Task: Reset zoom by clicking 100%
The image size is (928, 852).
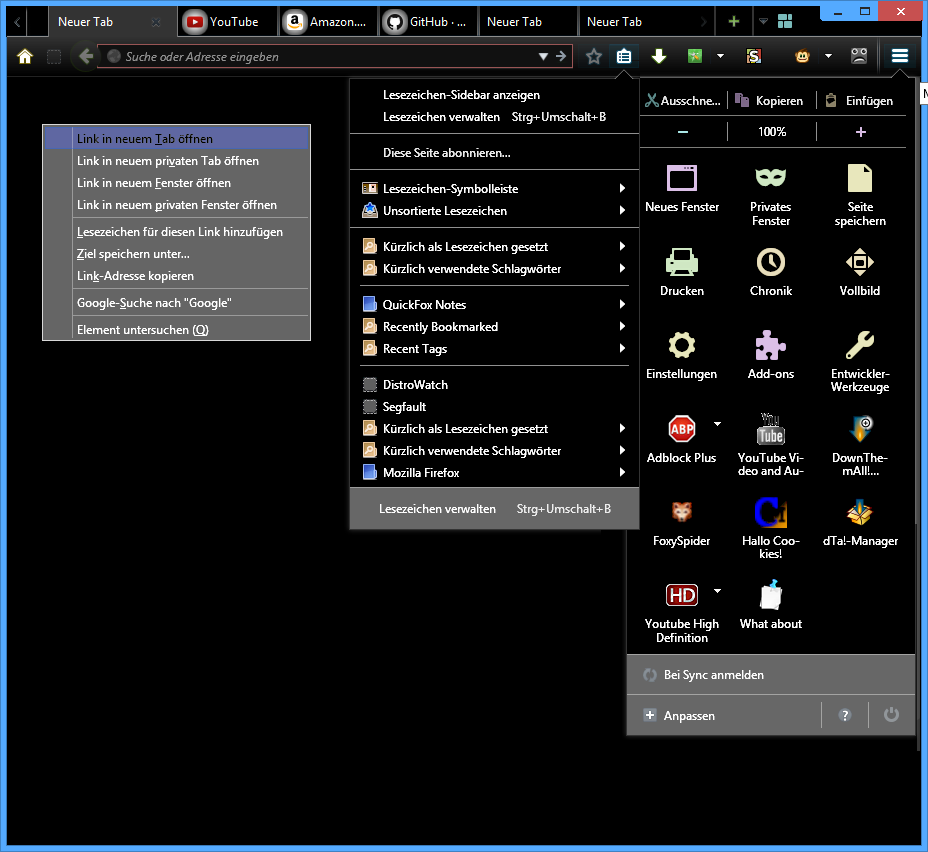Action: coord(772,132)
